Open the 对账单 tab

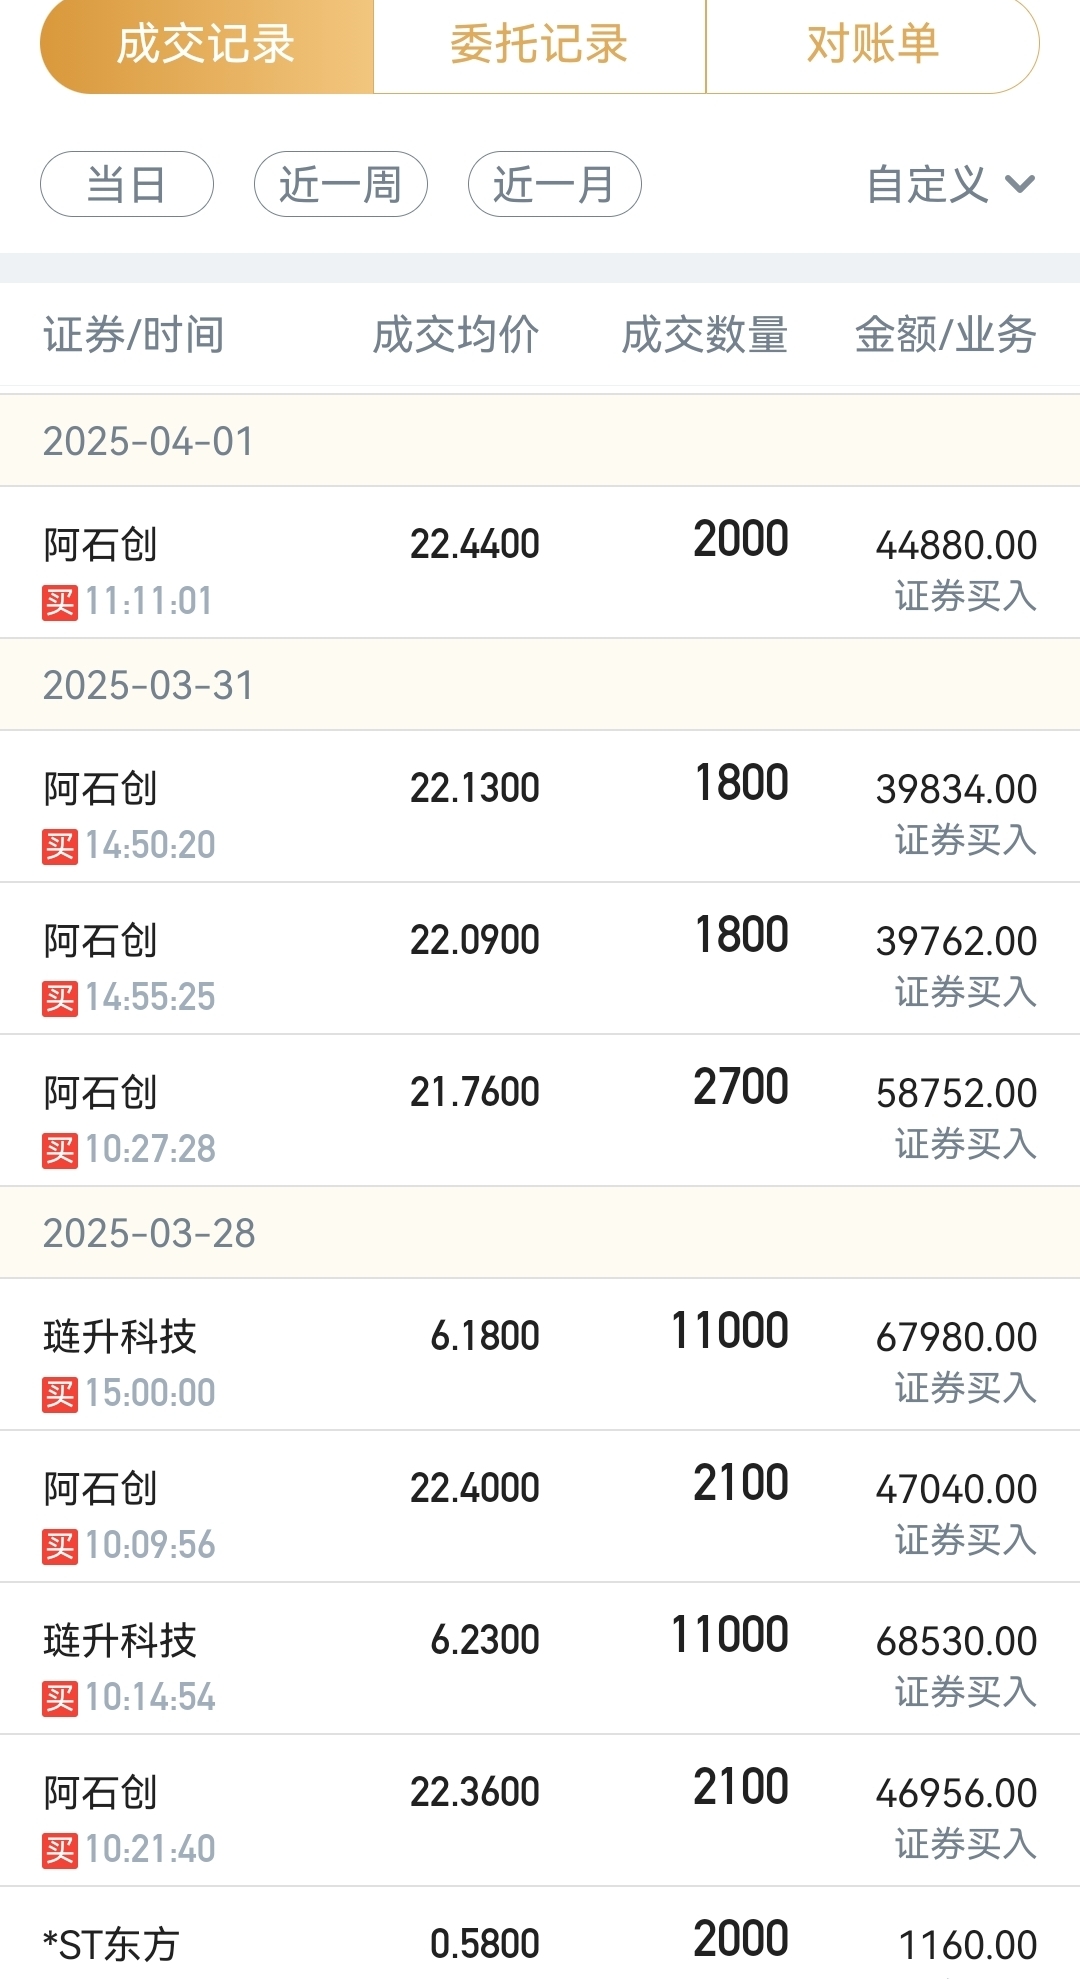(x=872, y=45)
